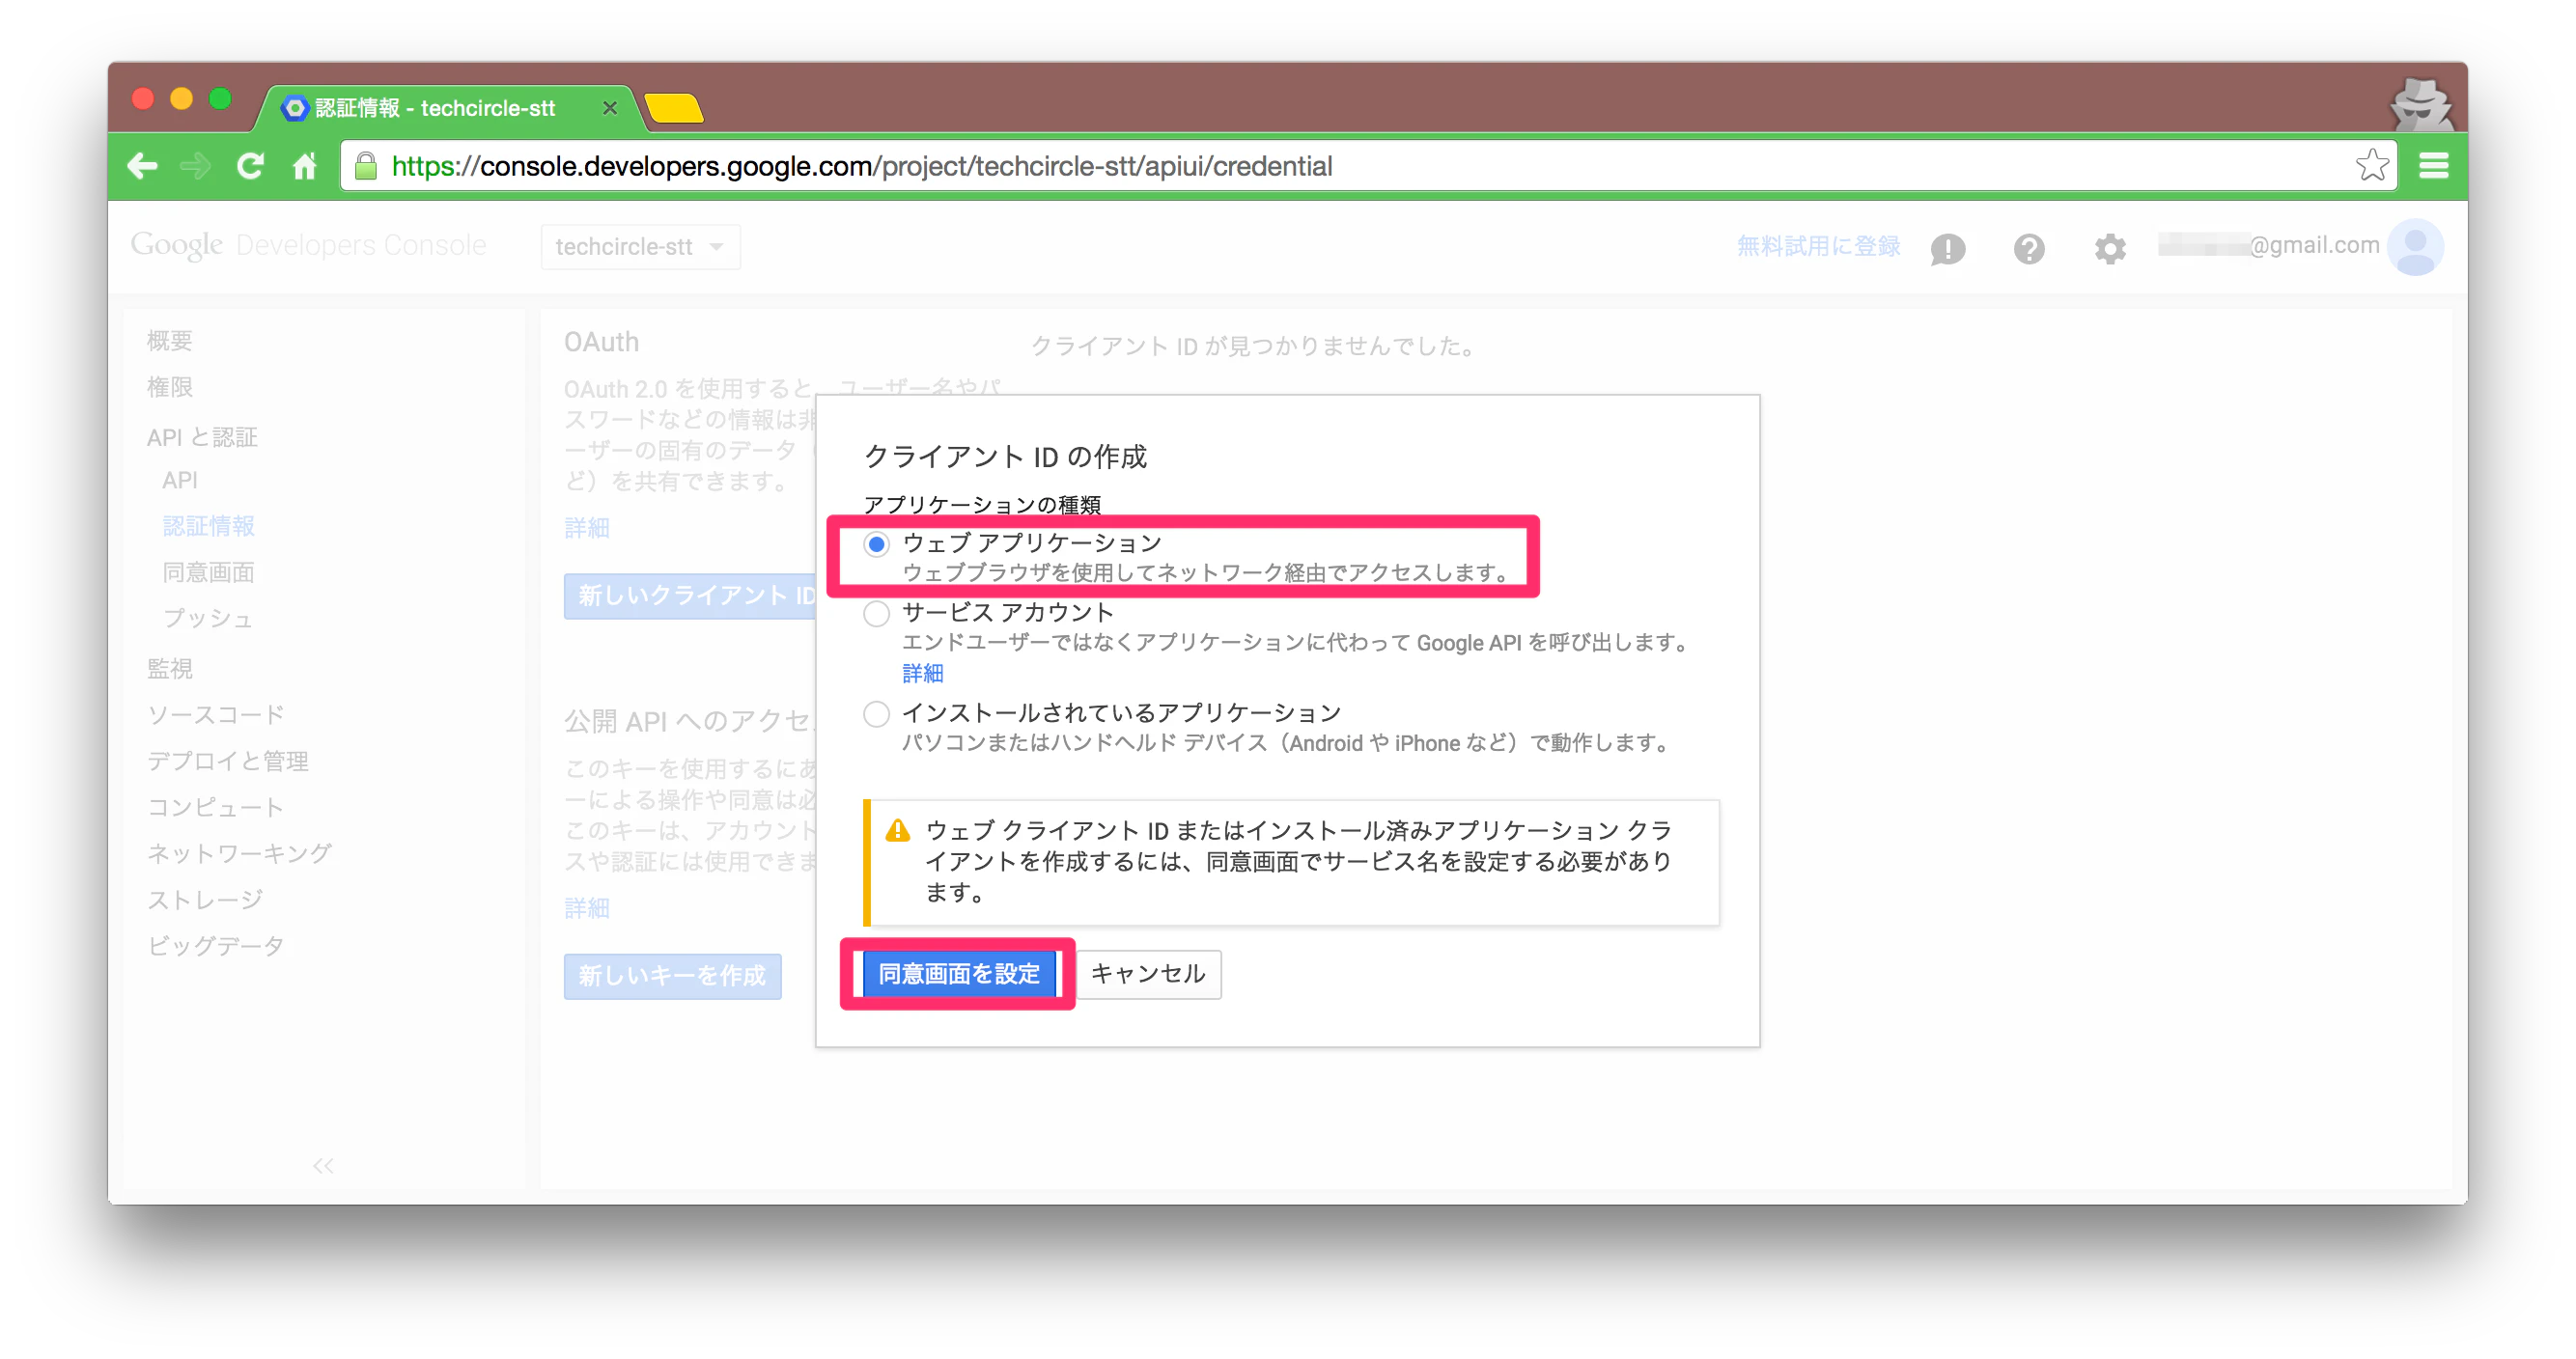Open a new tab with the yellow tab button
The width and height of the screenshot is (2576, 1359).
674,107
